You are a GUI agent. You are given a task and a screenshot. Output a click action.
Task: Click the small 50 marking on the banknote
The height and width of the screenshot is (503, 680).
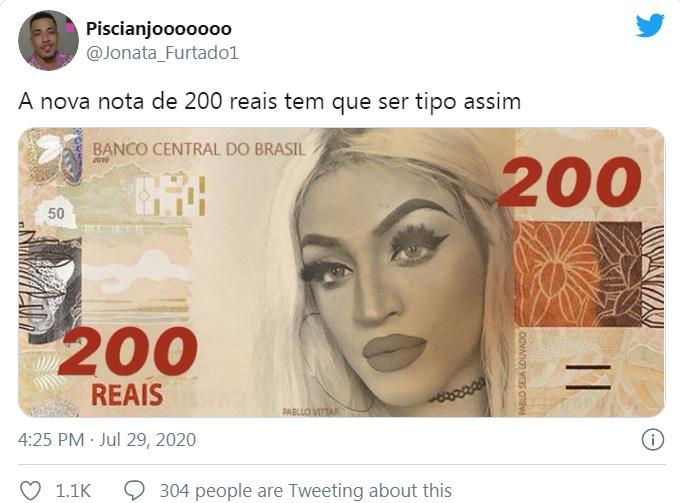56,214
